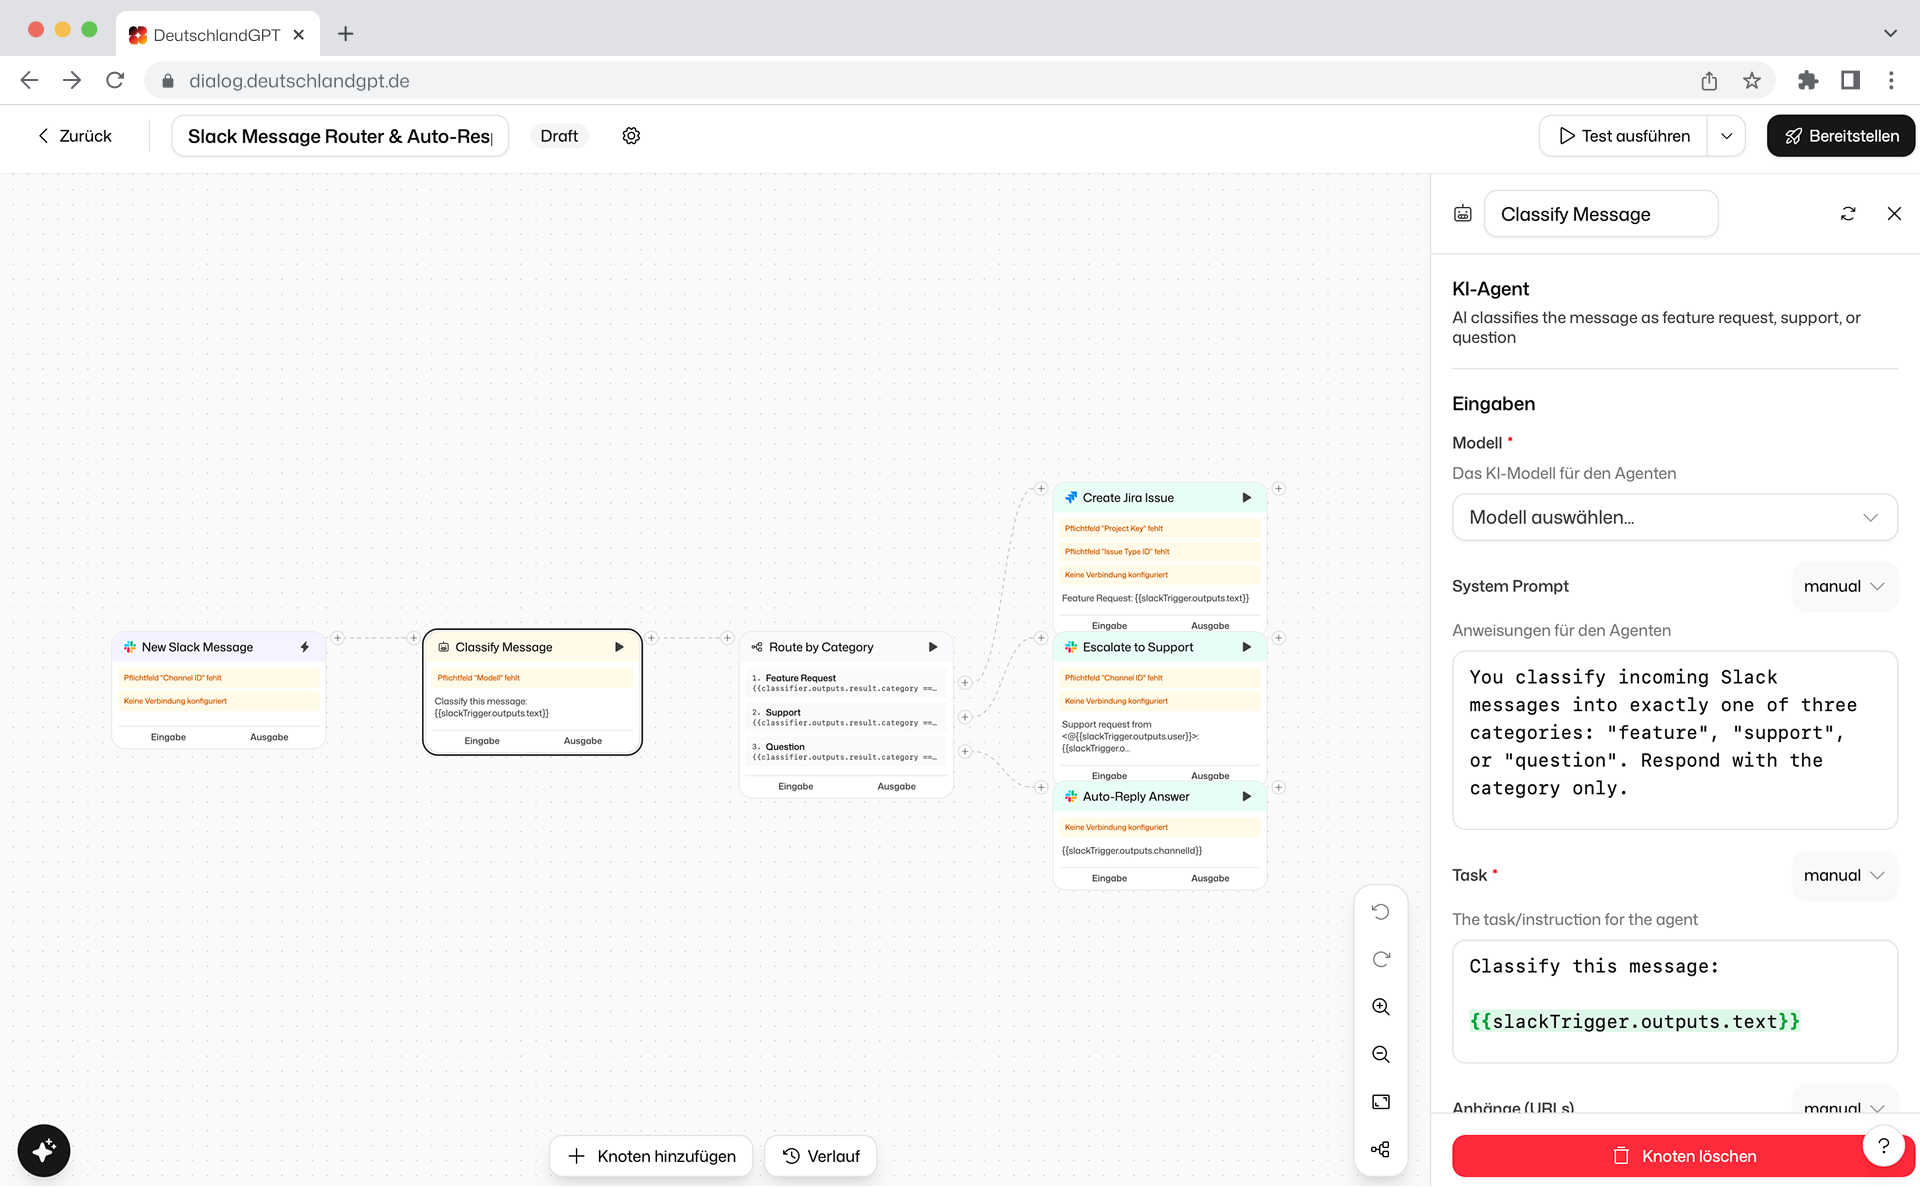1920x1187 pixels.
Task: Add node after Auto-Reply Answer output
Action: [1279, 788]
